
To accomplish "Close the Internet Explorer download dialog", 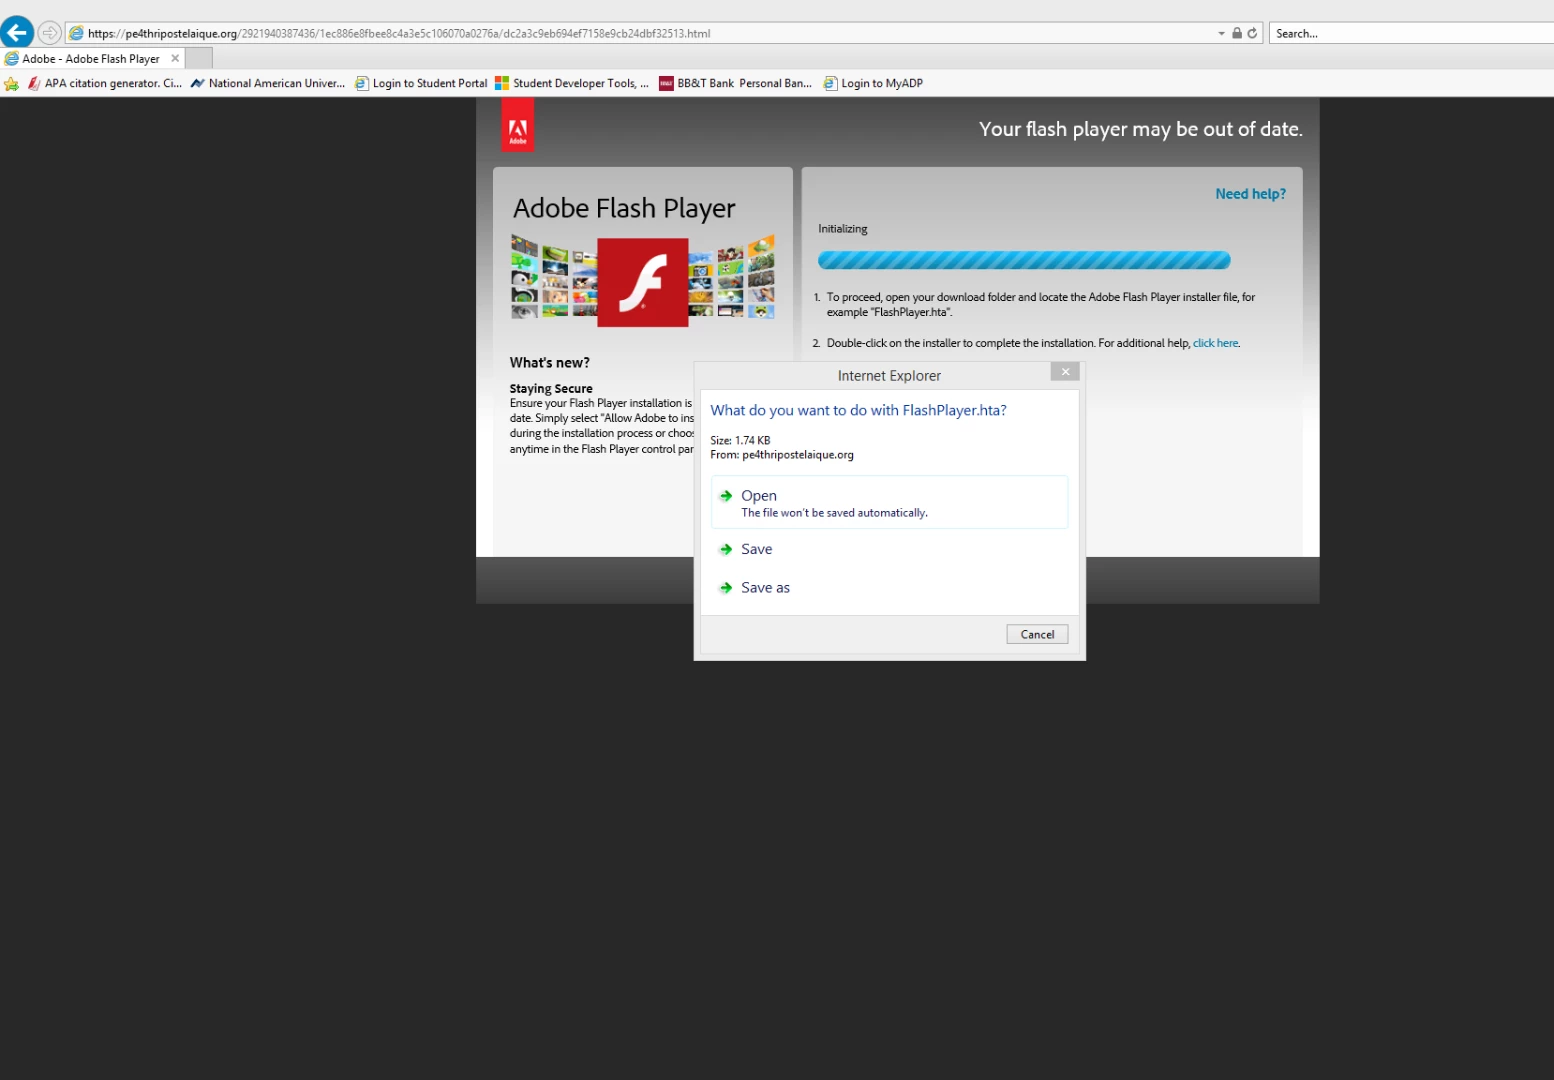I will pos(1065,372).
